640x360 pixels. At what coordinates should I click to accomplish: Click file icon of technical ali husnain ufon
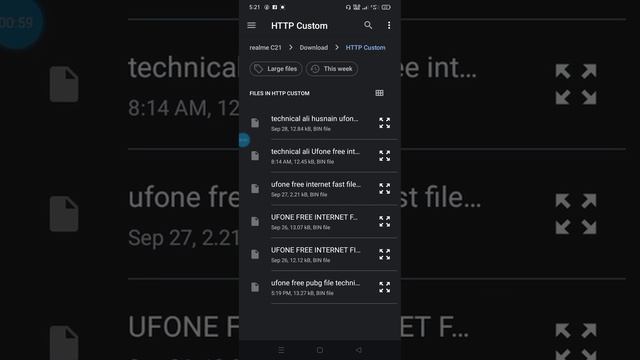[255, 123]
